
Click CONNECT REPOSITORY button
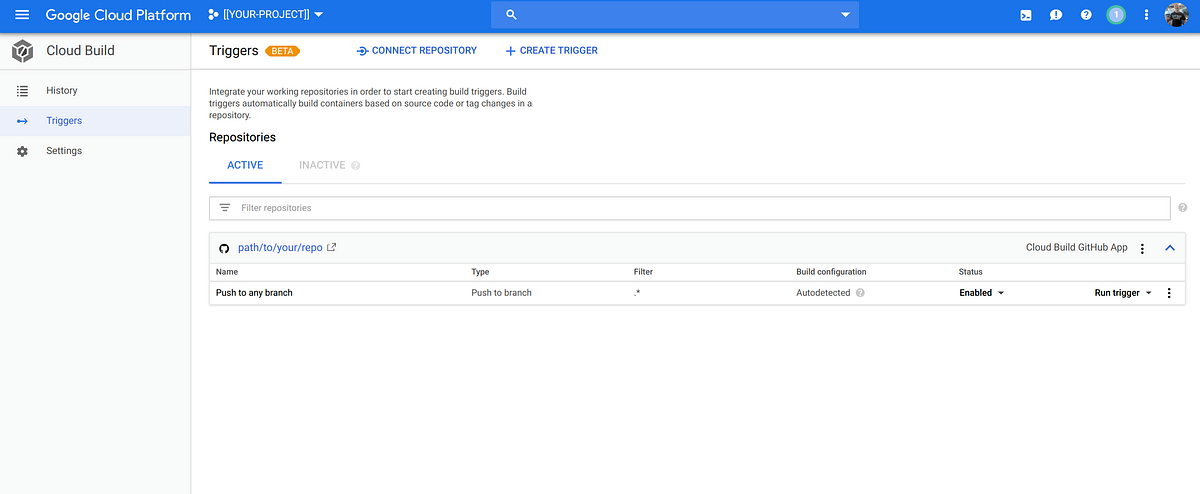point(417,50)
